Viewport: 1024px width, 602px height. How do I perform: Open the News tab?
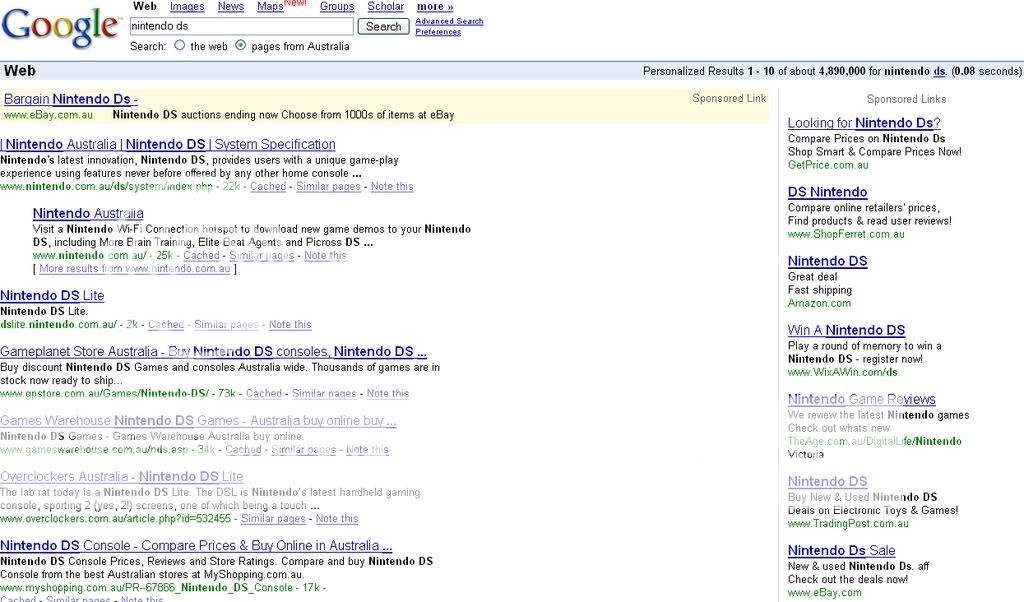(231, 7)
